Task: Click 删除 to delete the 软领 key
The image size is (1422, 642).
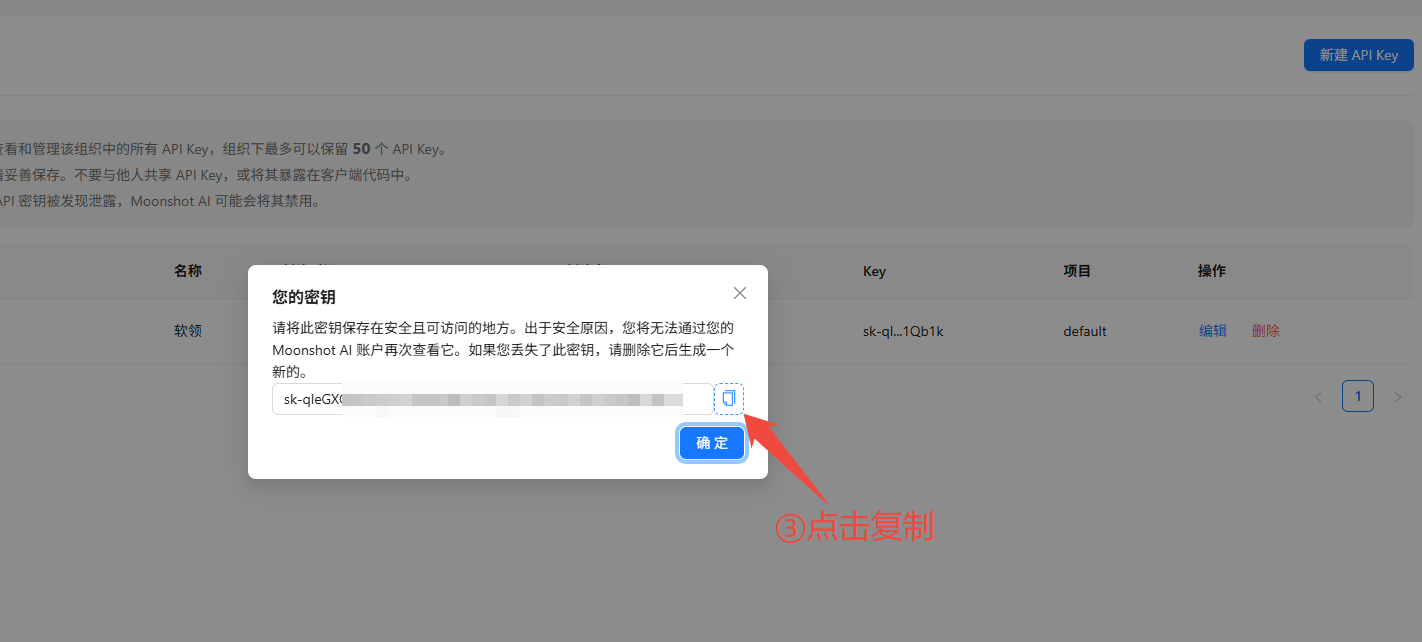Action: (x=1265, y=330)
